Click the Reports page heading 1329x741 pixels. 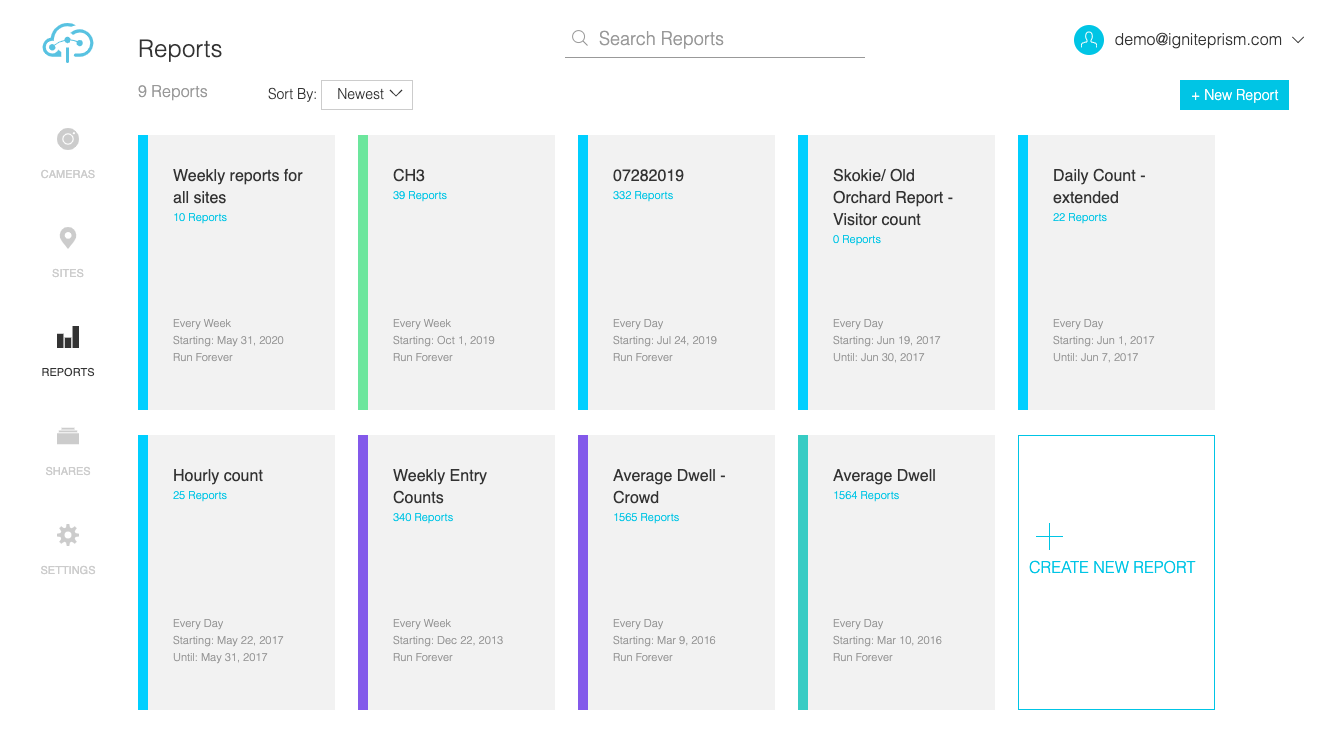pos(180,49)
